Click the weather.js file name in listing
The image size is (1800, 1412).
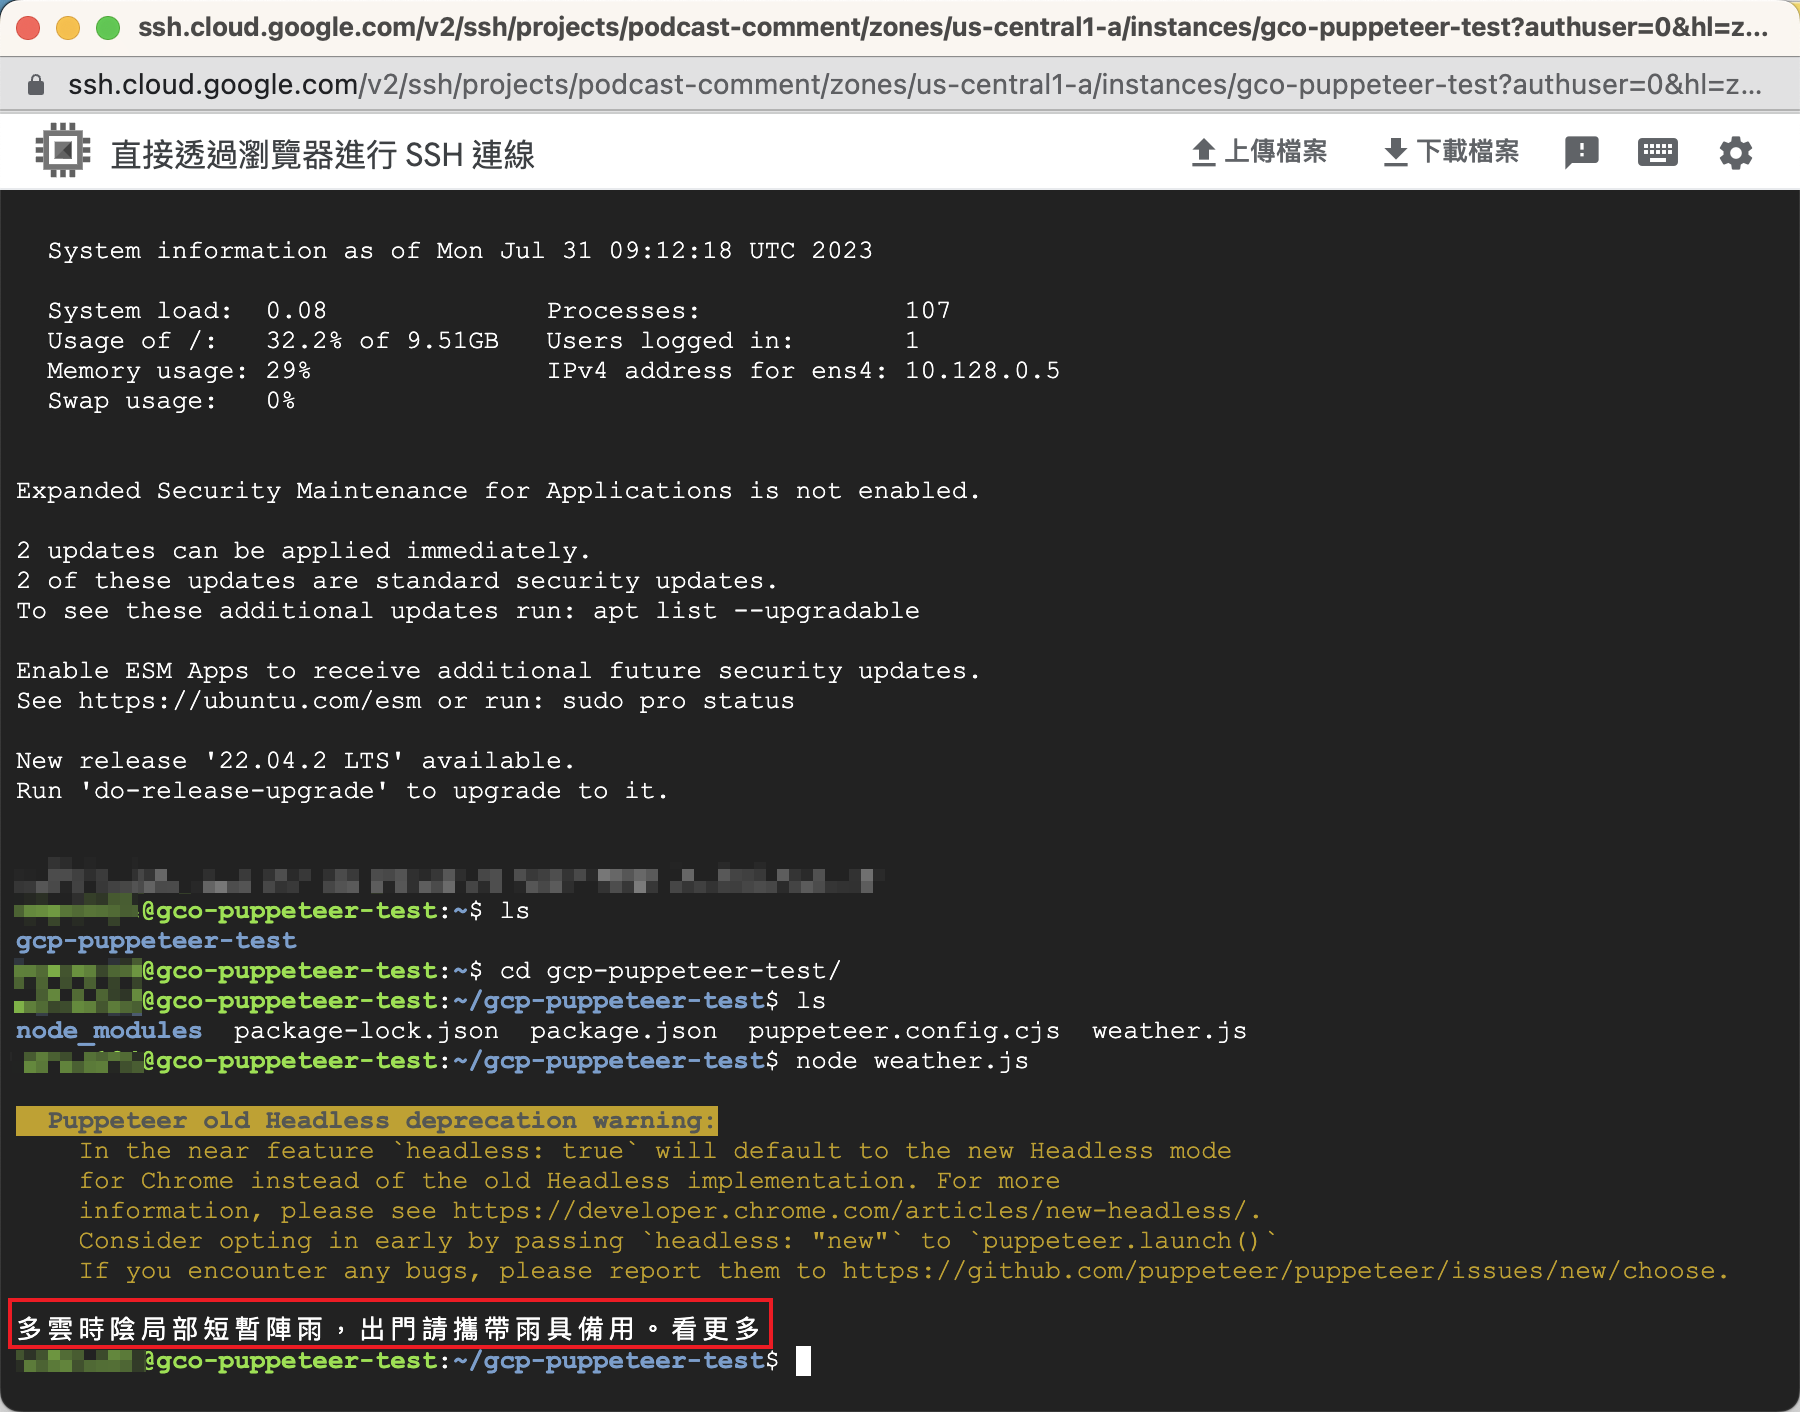pos(1169,1031)
